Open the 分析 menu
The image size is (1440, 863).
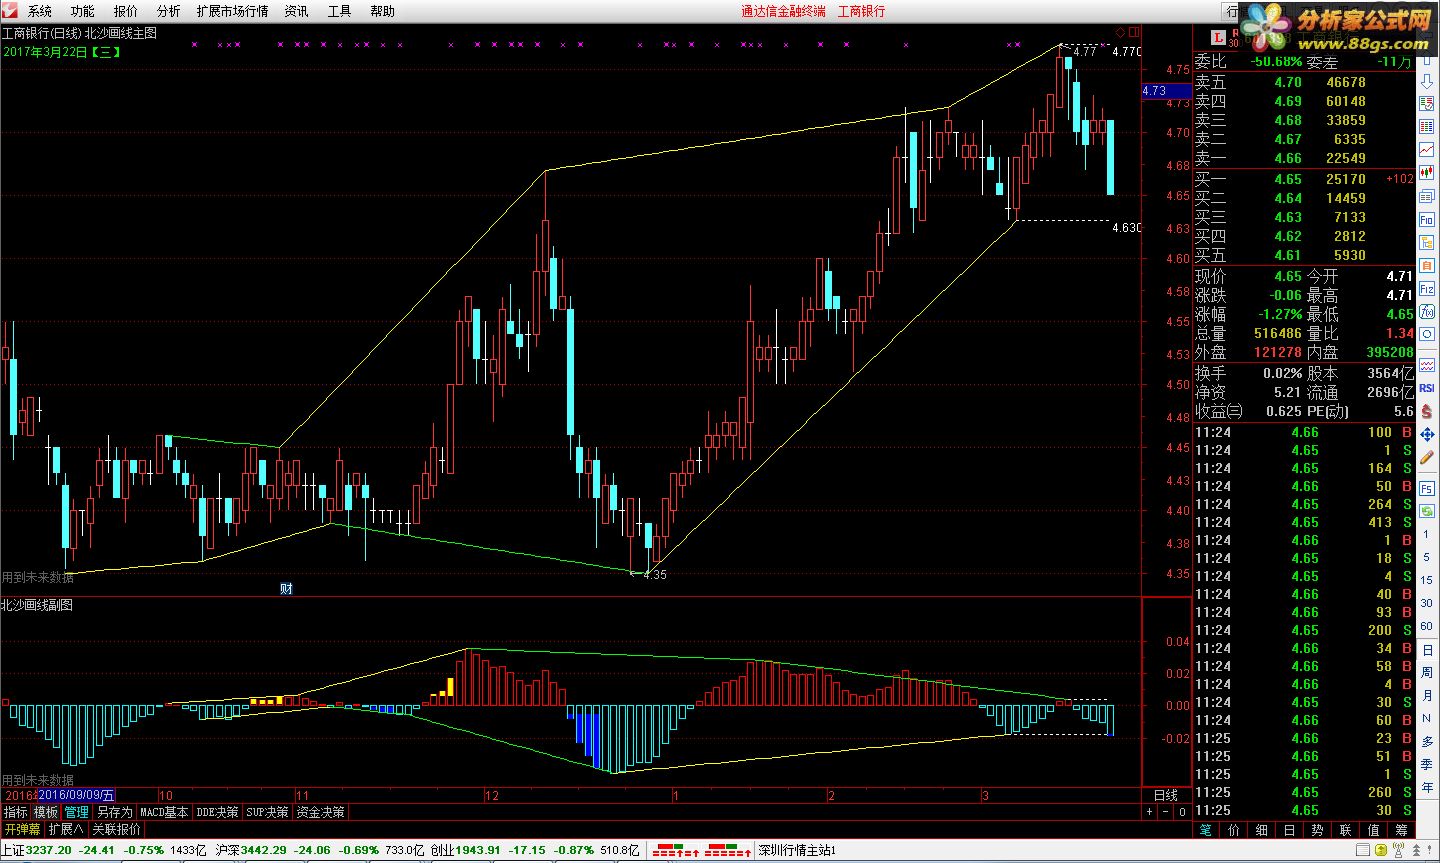click(x=168, y=11)
